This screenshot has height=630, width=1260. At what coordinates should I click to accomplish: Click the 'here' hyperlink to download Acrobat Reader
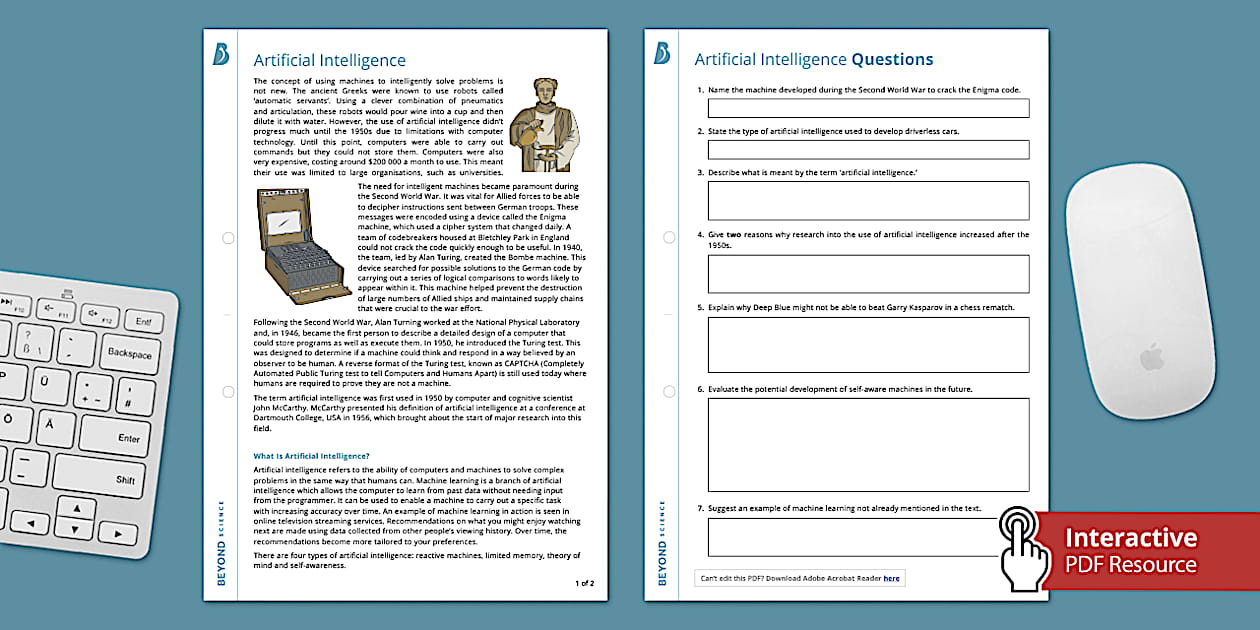893,578
